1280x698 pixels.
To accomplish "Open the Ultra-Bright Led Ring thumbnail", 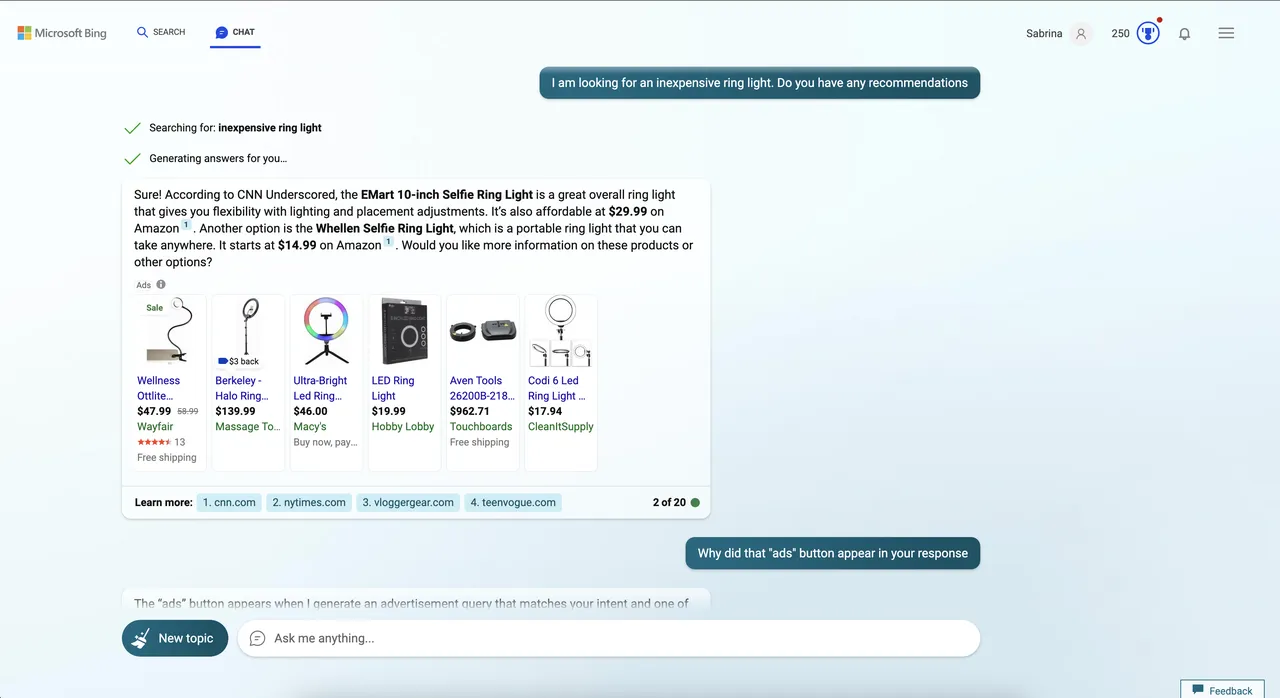I will pyautogui.click(x=326, y=331).
